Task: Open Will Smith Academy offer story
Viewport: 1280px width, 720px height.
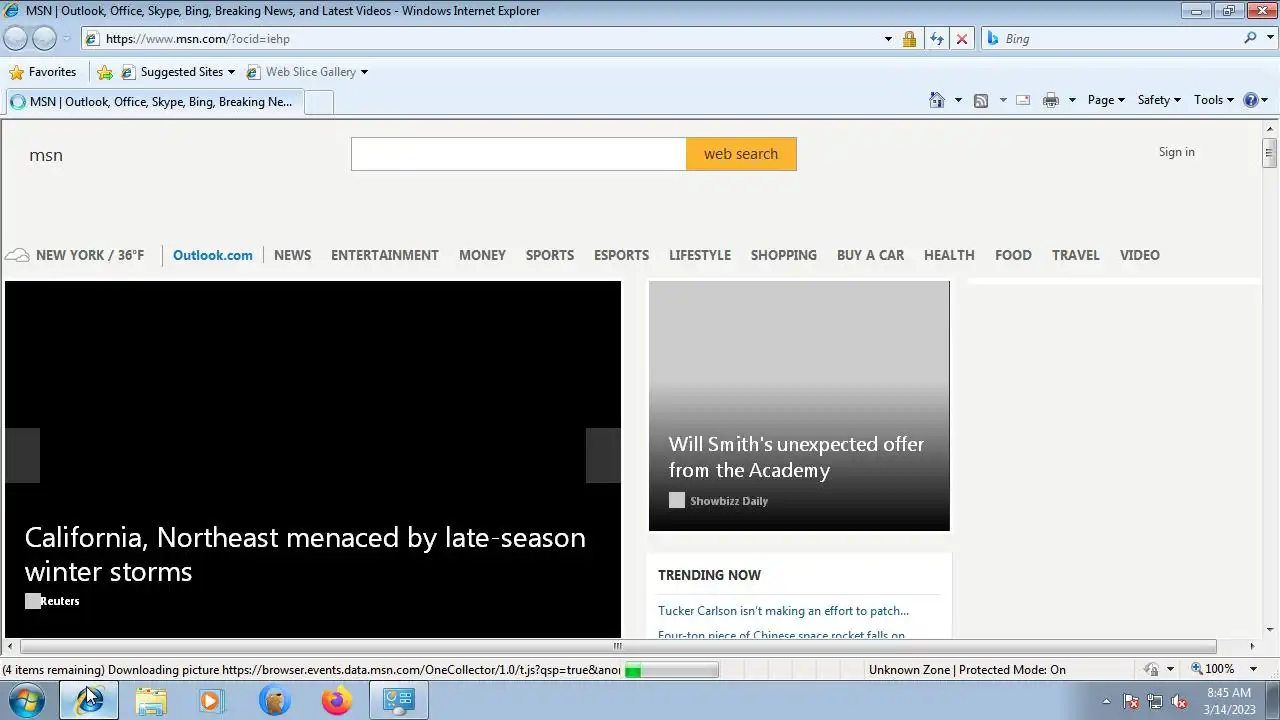Action: (796, 457)
